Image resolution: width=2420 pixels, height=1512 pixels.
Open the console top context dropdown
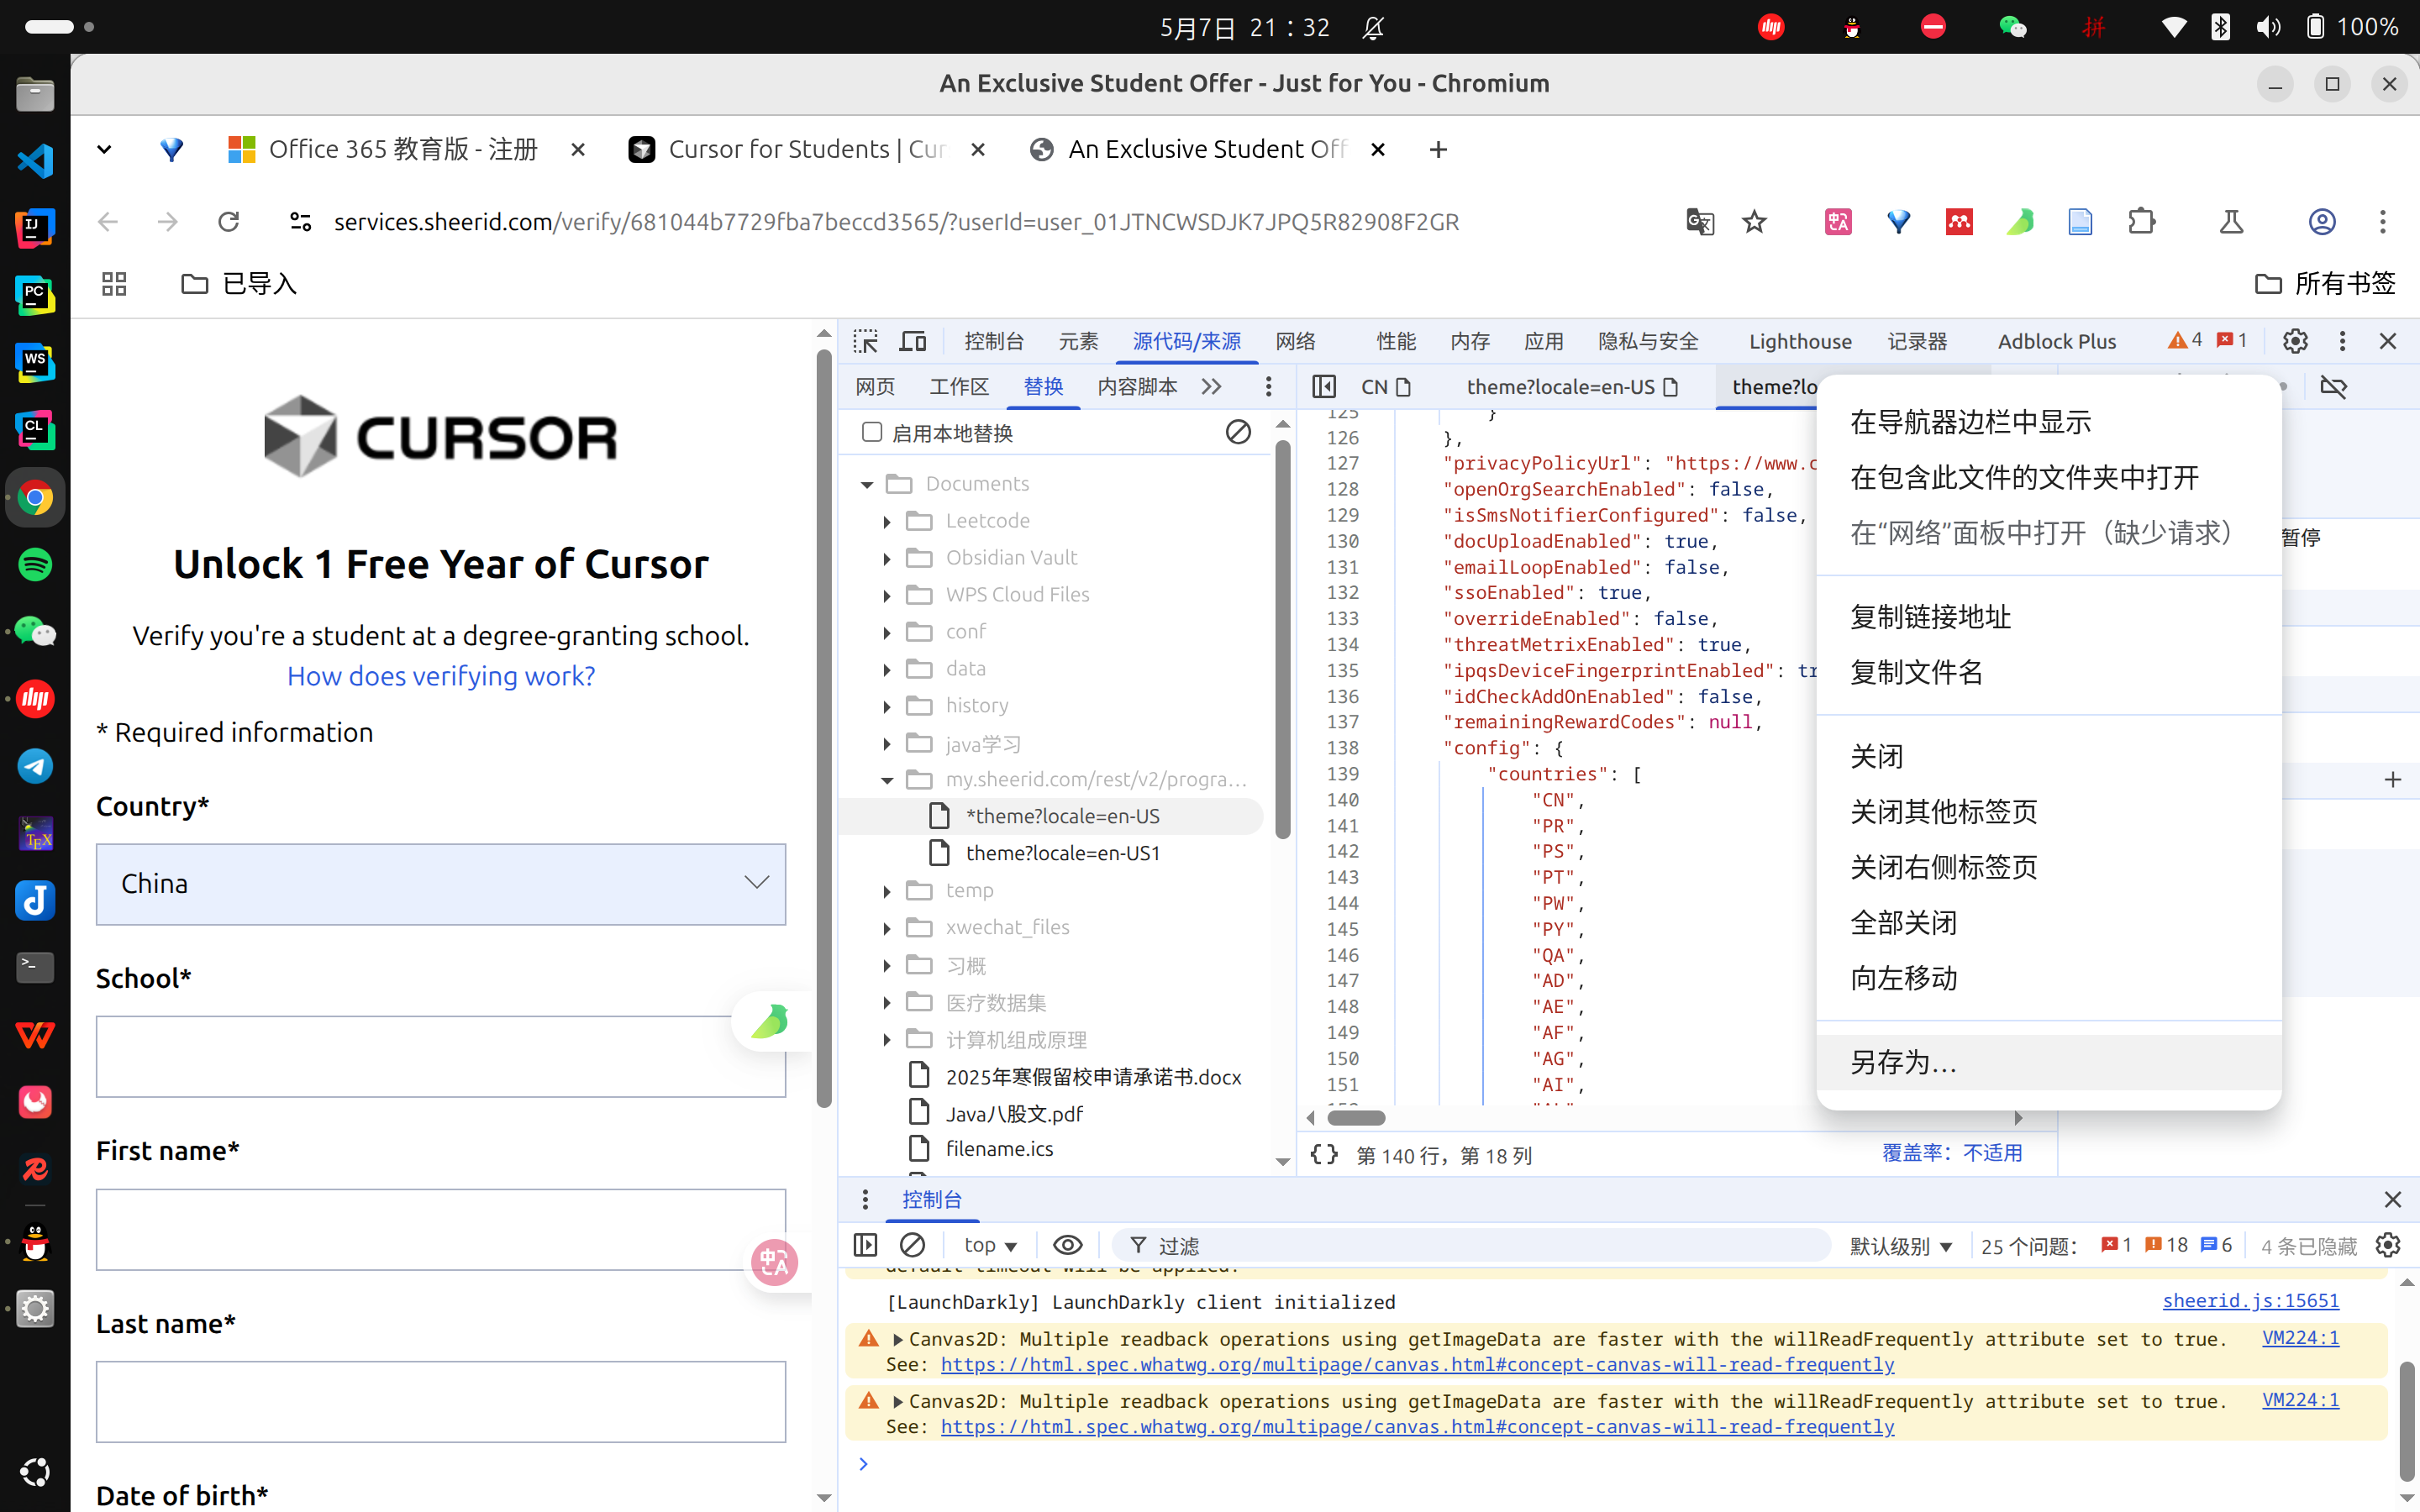coord(989,1245)
